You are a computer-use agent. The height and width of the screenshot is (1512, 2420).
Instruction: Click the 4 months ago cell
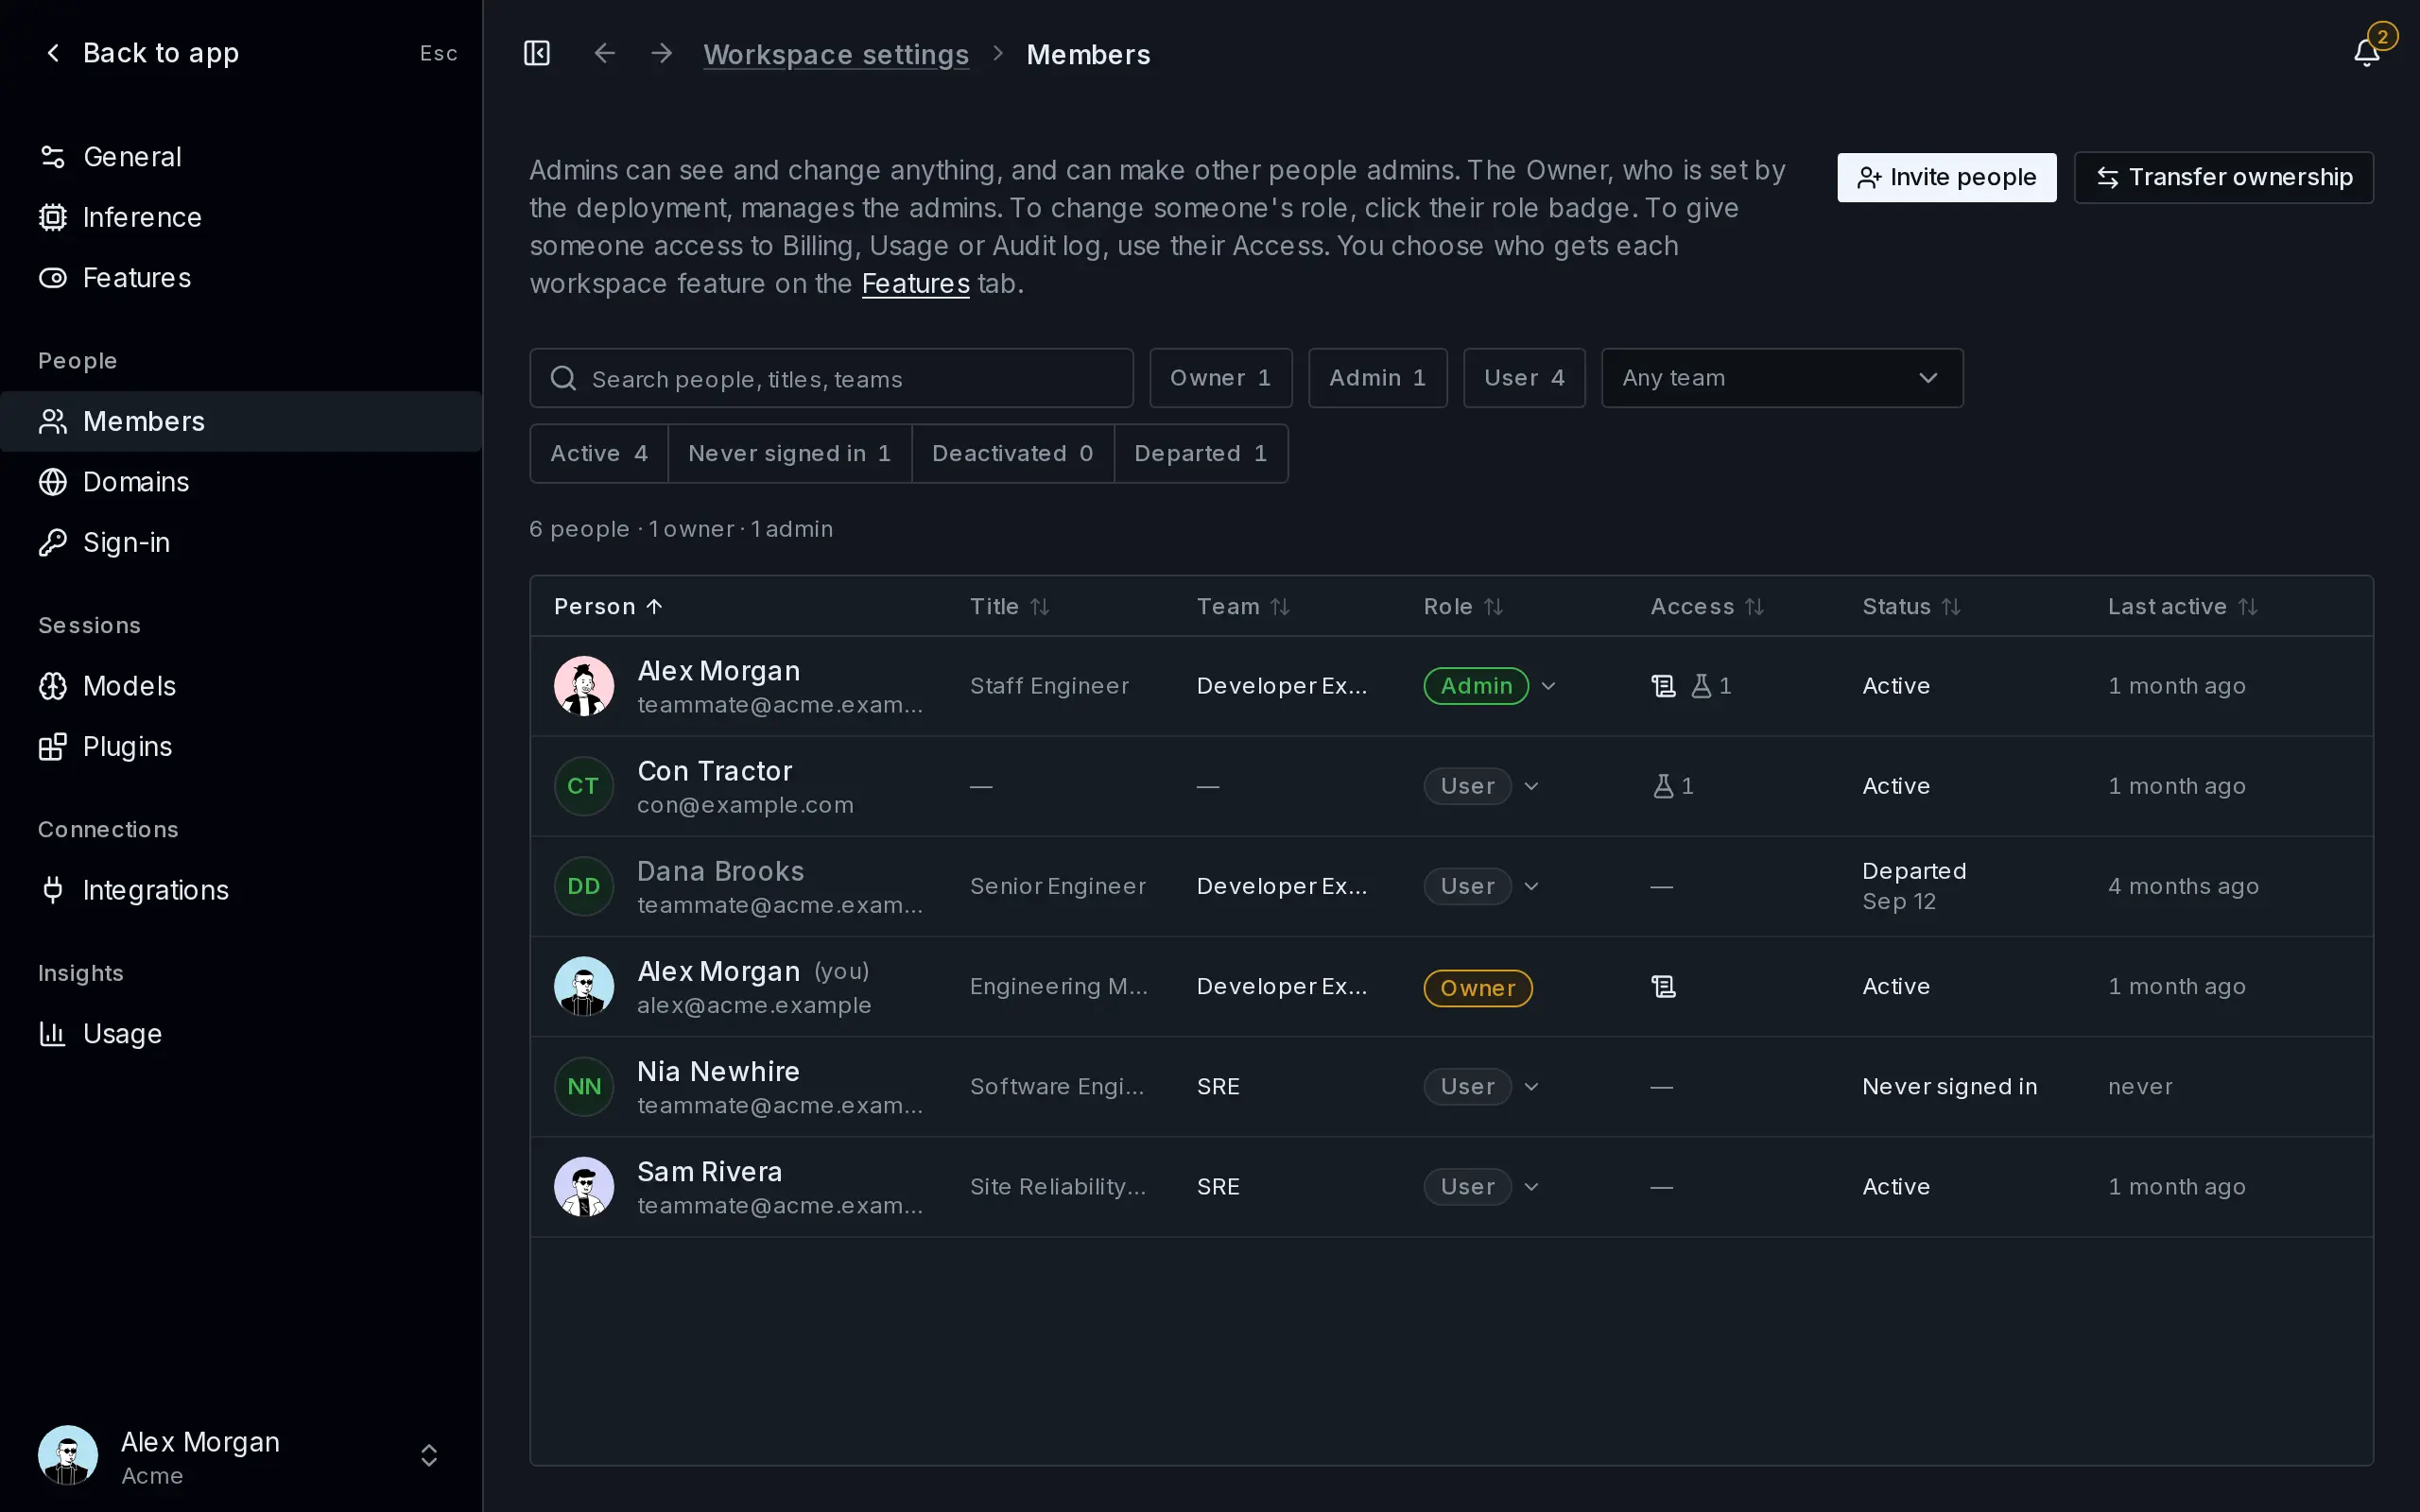click(2183, 886)
